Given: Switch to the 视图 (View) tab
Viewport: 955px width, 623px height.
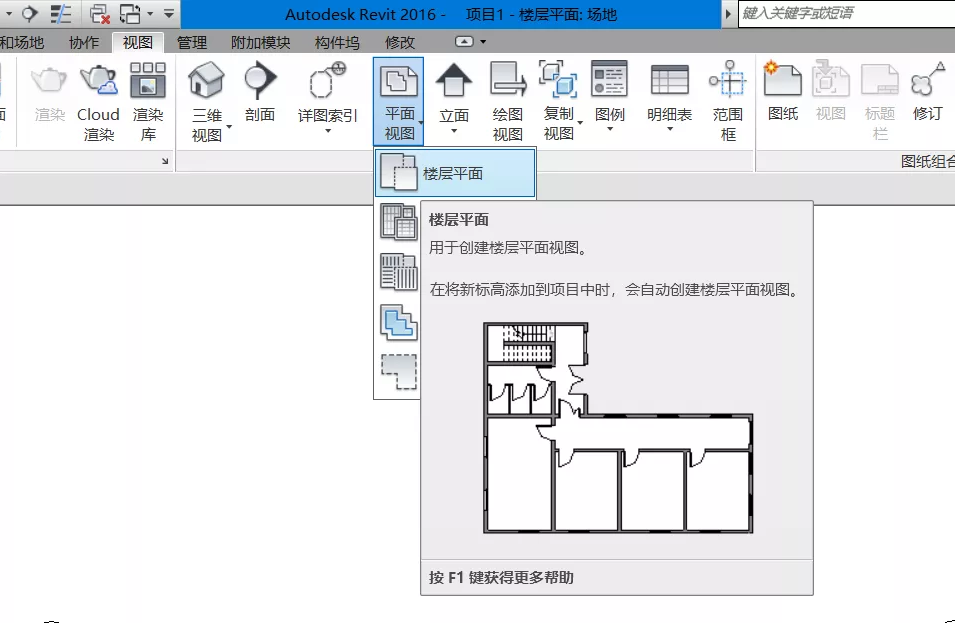Looking at the screenshot, I should 138,43.
